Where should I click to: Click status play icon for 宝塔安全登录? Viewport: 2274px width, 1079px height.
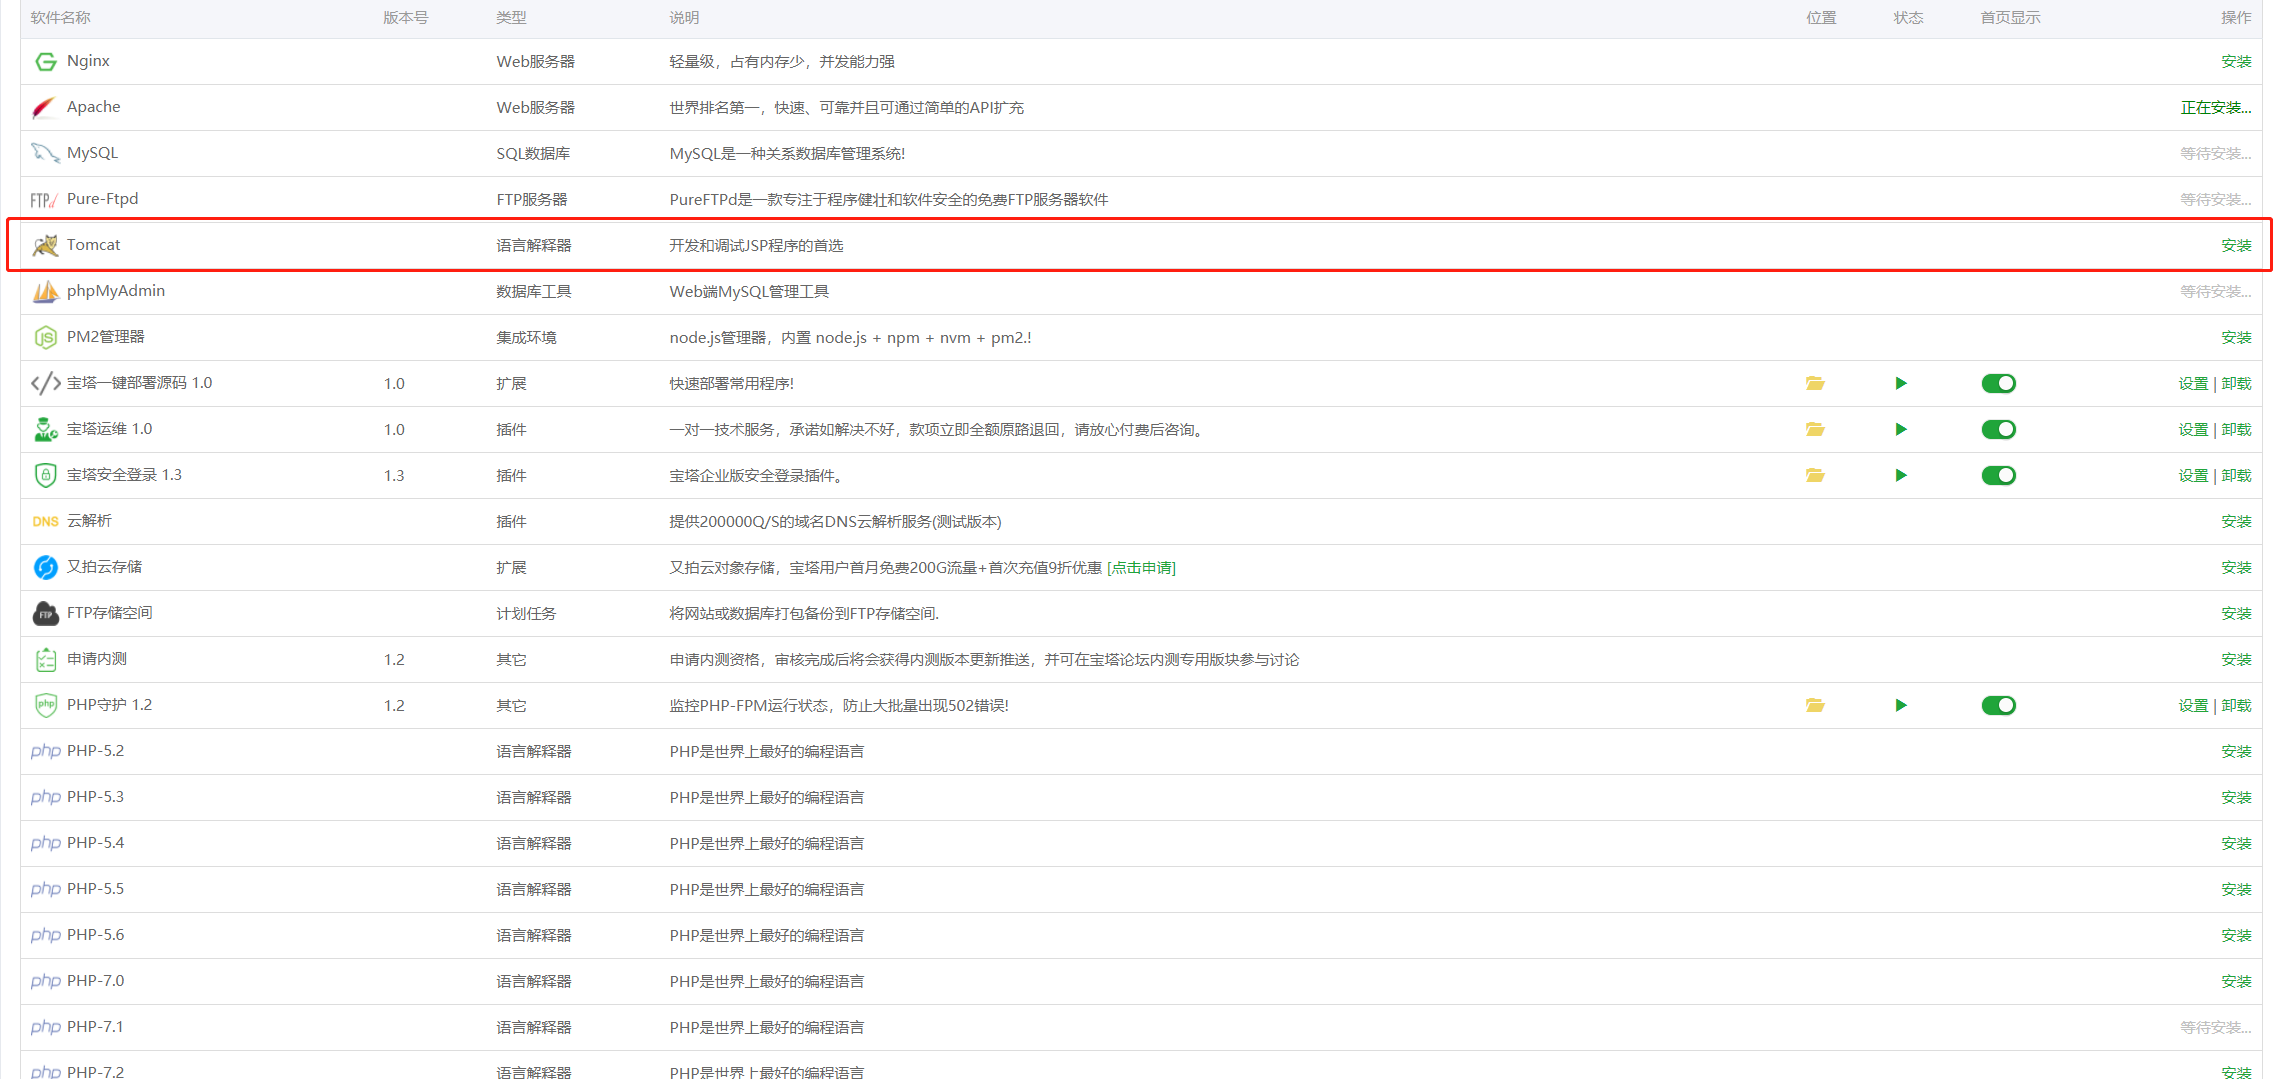1901,476
